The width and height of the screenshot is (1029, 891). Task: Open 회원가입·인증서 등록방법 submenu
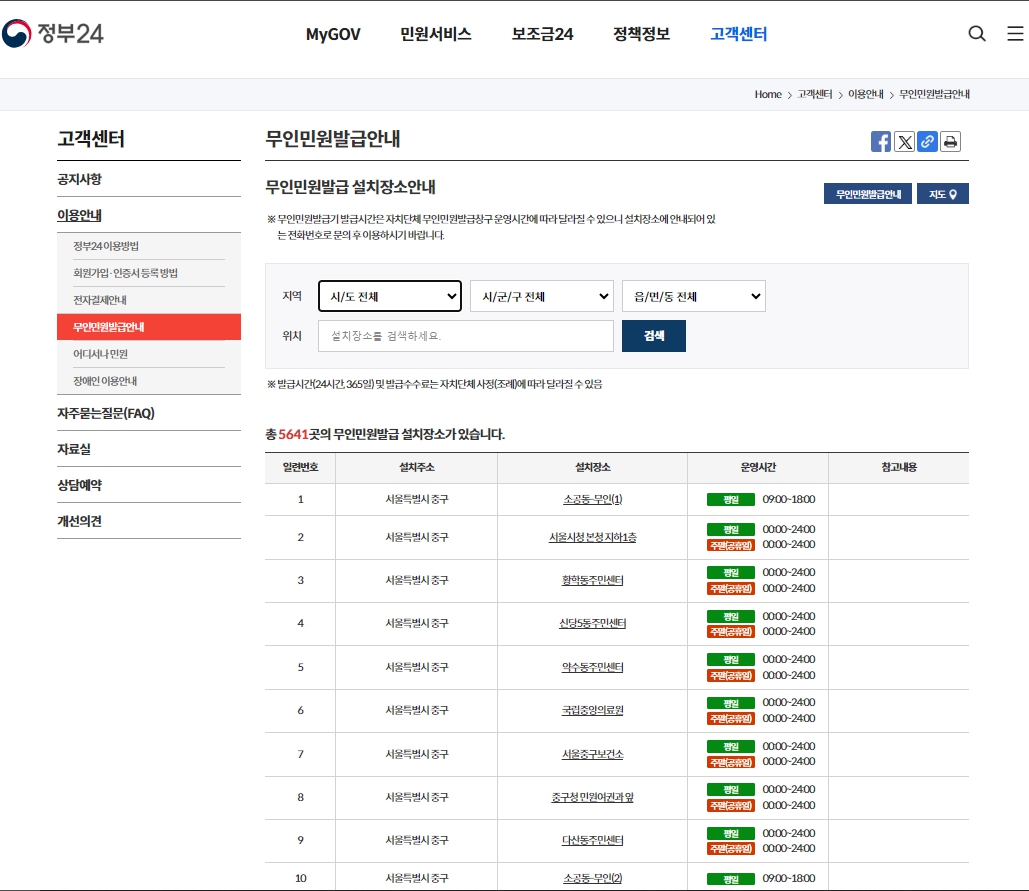click(x=125, y=273)
